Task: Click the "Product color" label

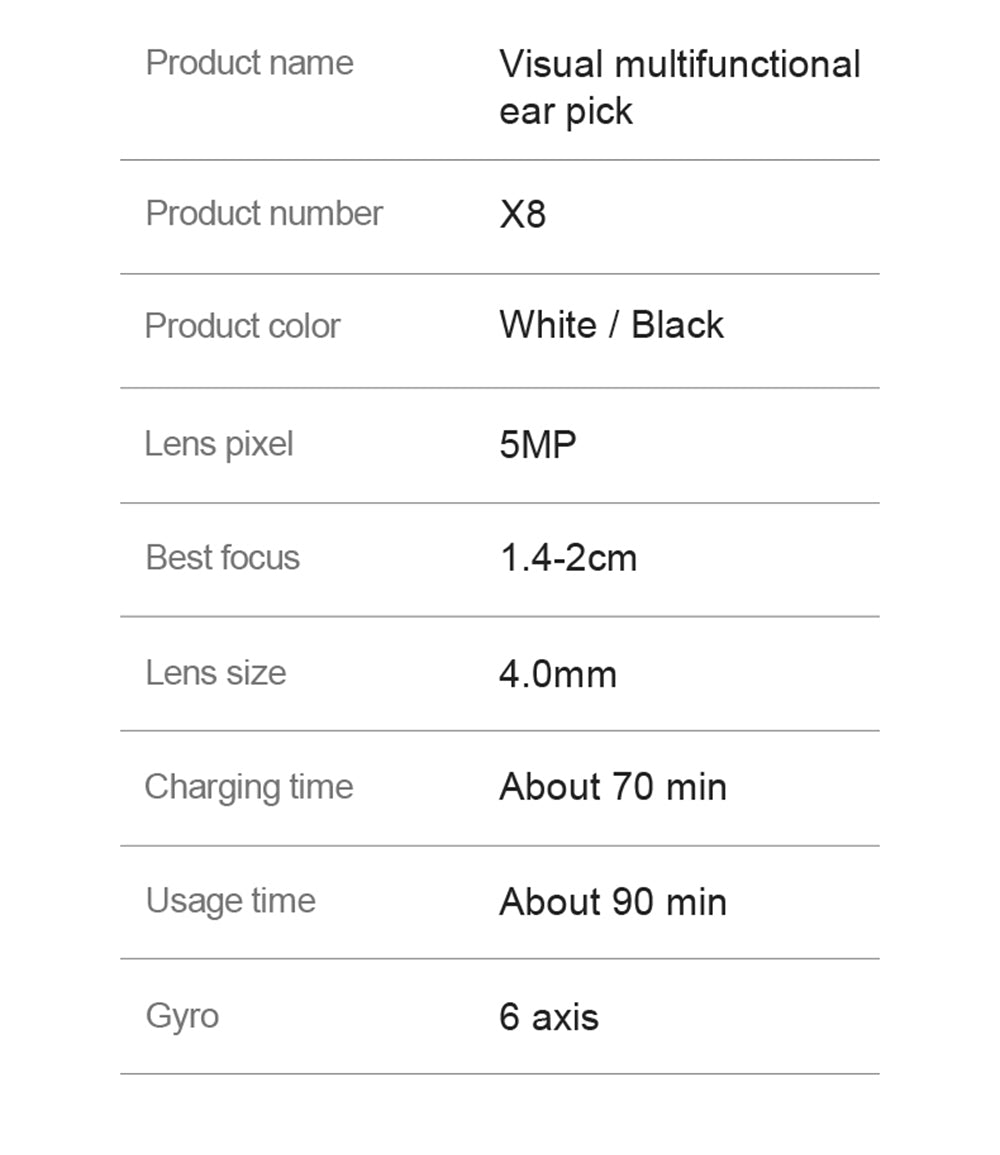Action: (x=242, y=326)
